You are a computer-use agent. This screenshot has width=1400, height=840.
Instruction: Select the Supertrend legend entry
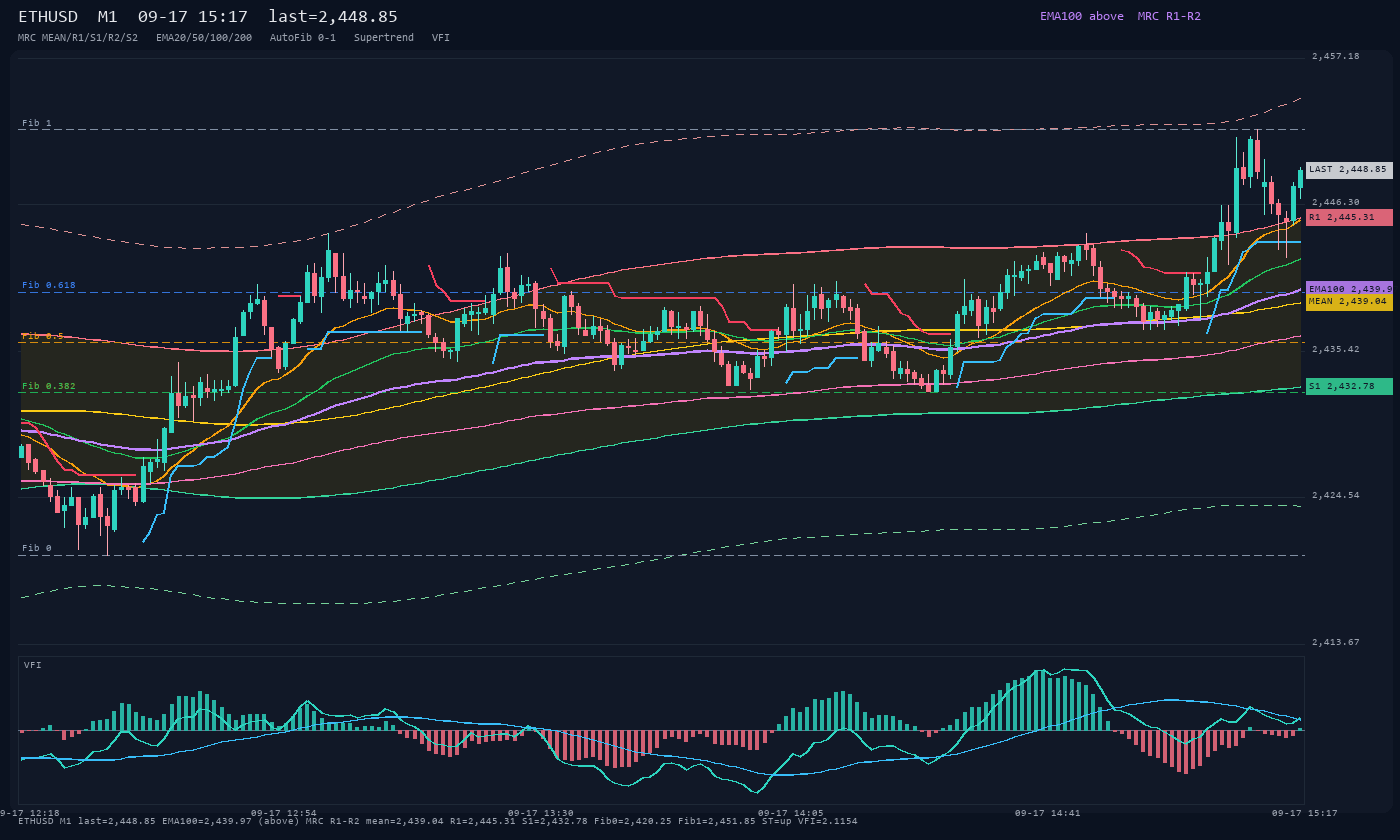pos(384,37)
